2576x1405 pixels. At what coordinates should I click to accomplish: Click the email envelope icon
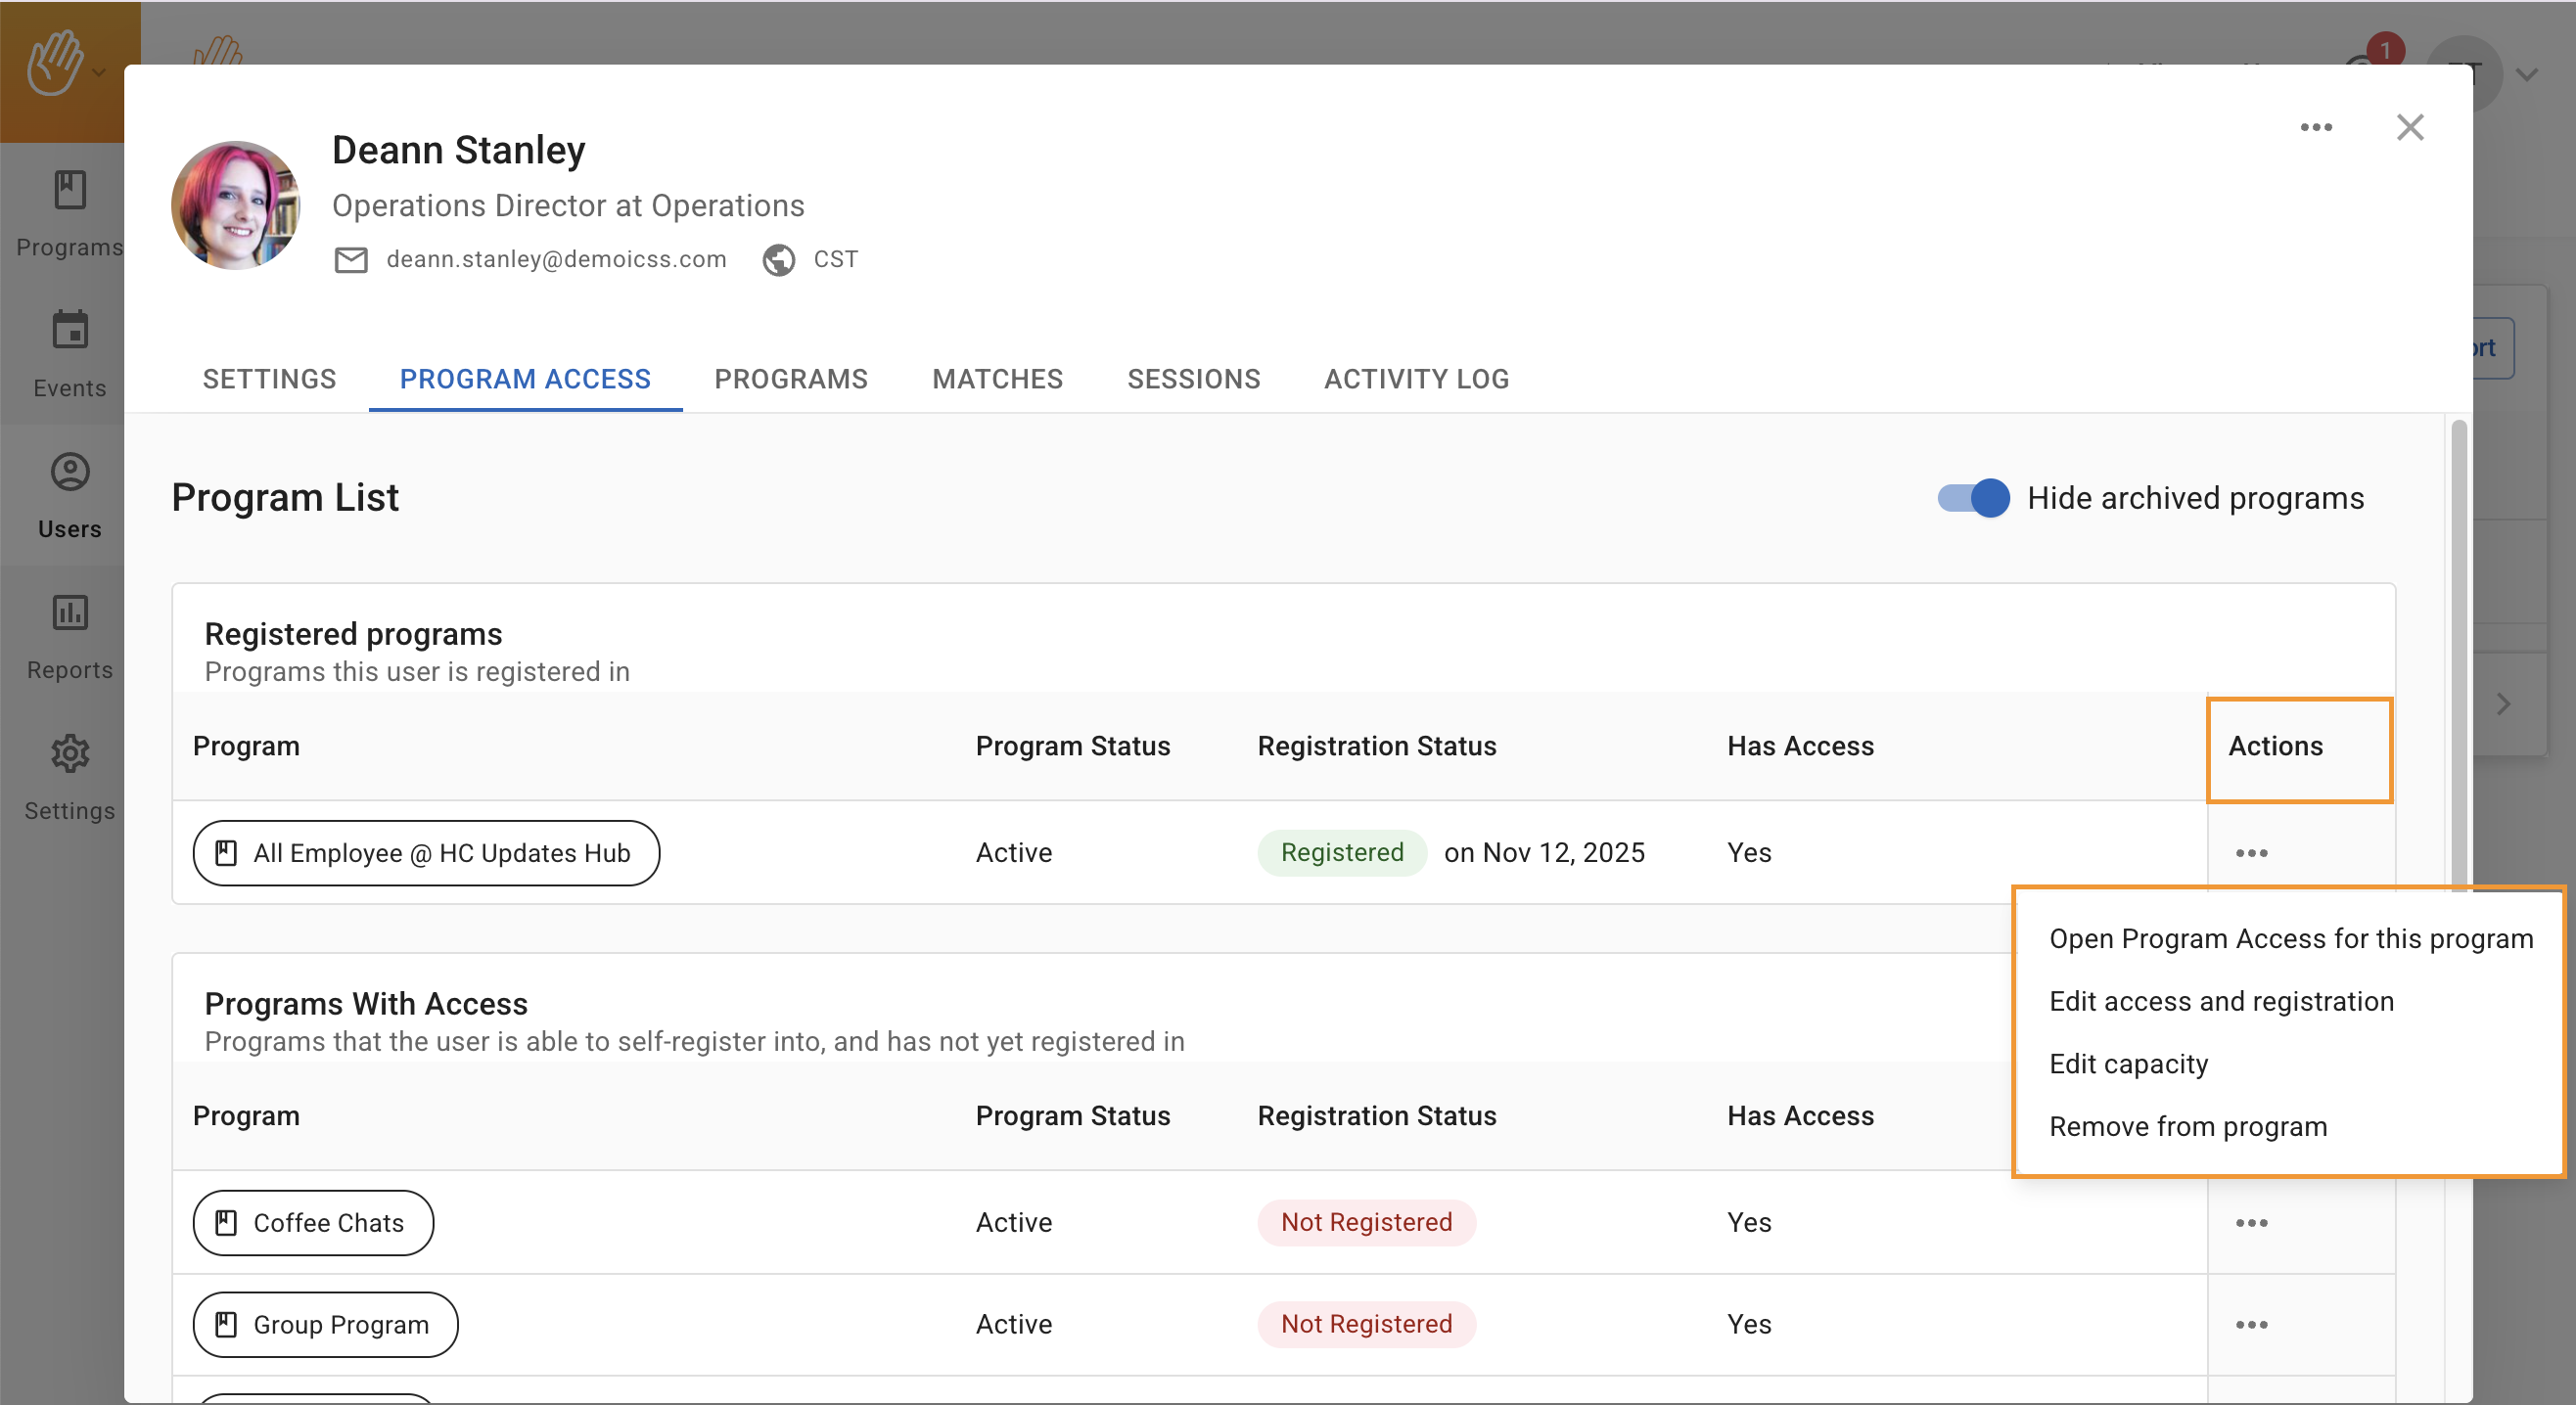tap(351, 260)
